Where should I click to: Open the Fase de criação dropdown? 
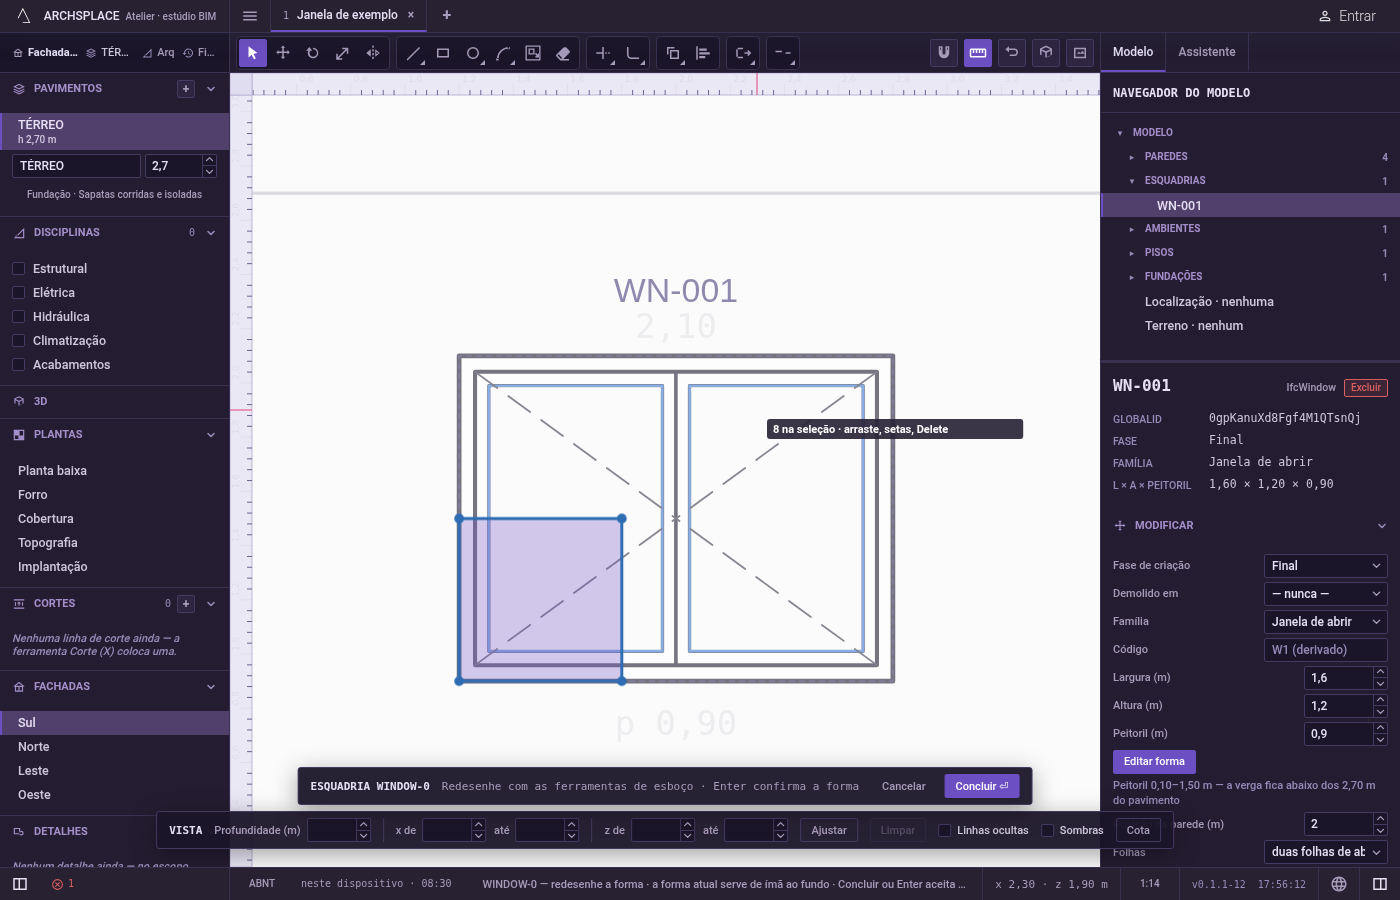[x=1325, y=566]
